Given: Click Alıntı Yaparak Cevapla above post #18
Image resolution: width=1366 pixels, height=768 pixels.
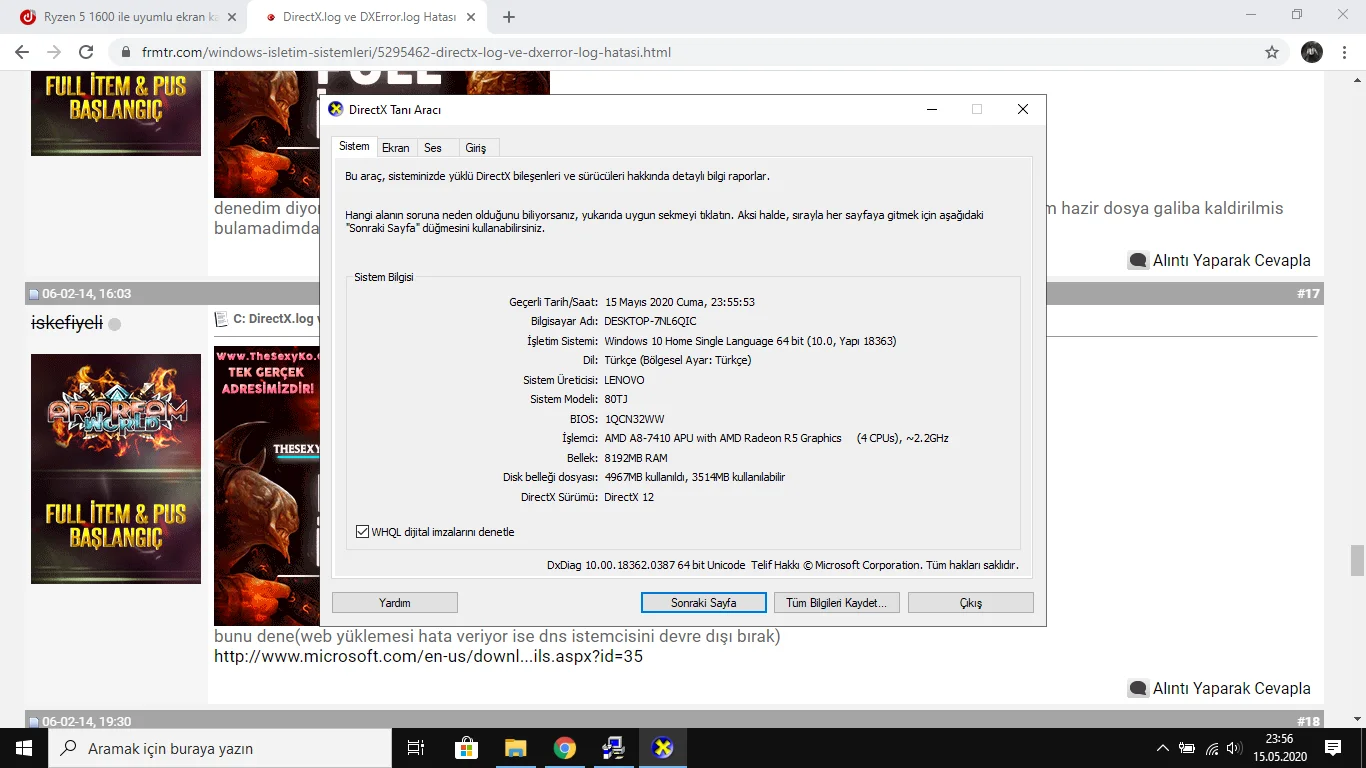Looking at the screenshot, I should click(x=1219, y=688).
